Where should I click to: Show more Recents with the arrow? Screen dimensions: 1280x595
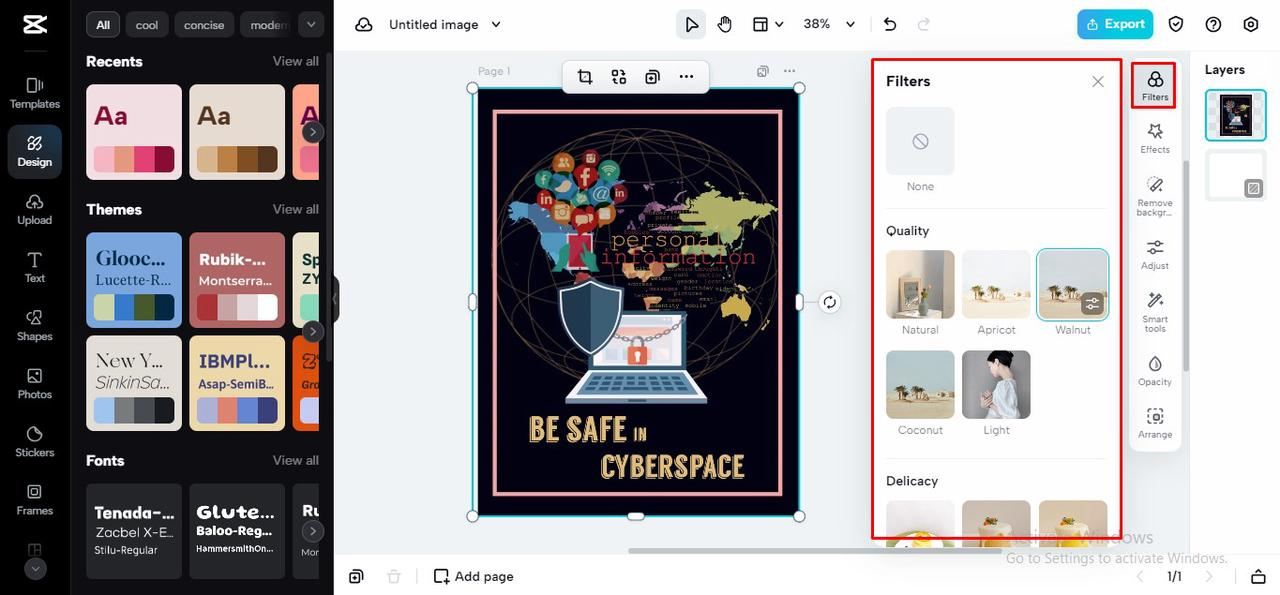(313, 132)
